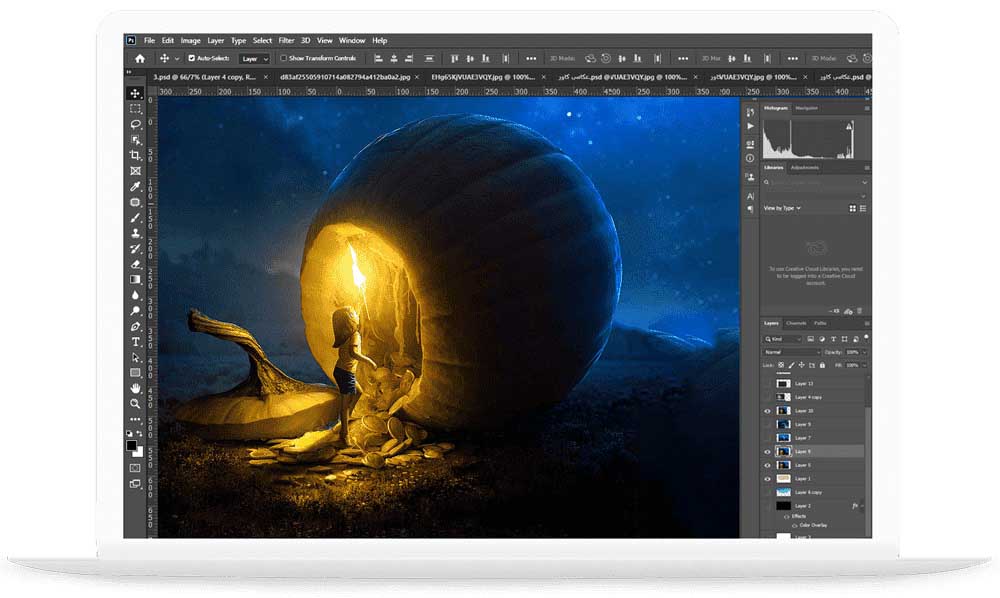Open the Normal blend mode dropdown
This screenshot has width=1000, height=598.
[x=791, y=352]
